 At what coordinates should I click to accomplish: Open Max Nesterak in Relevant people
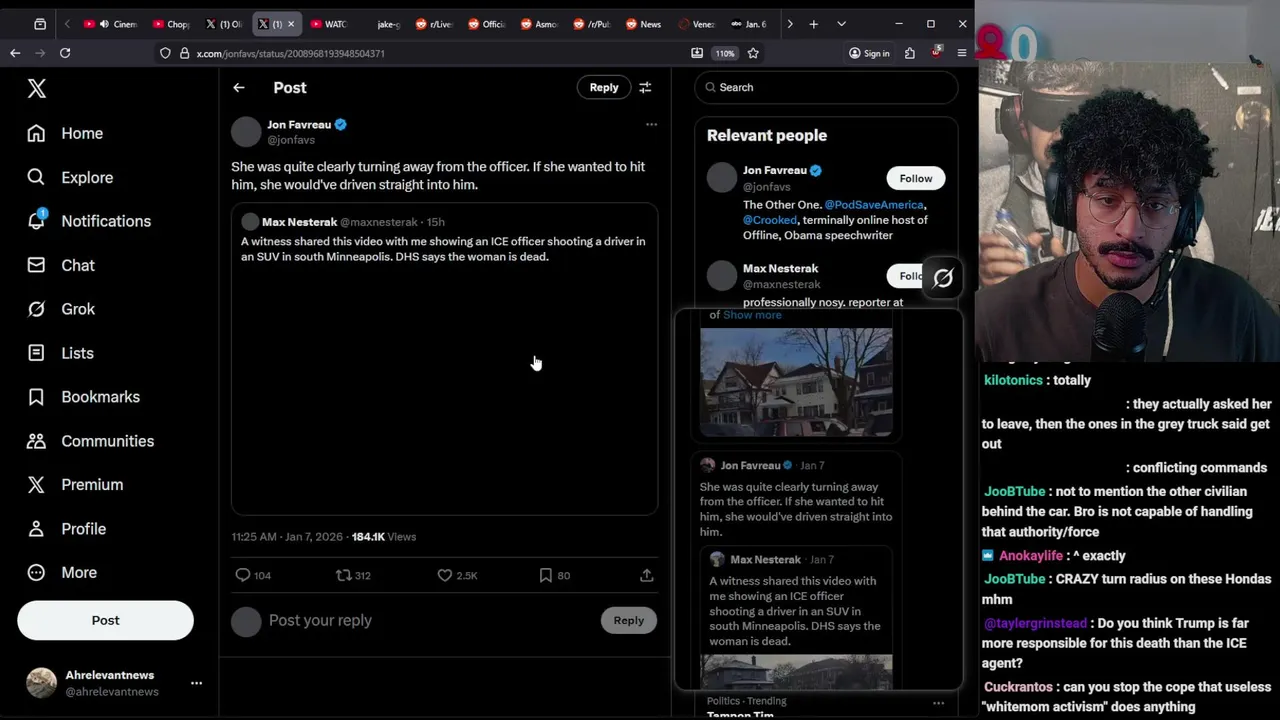780,268
